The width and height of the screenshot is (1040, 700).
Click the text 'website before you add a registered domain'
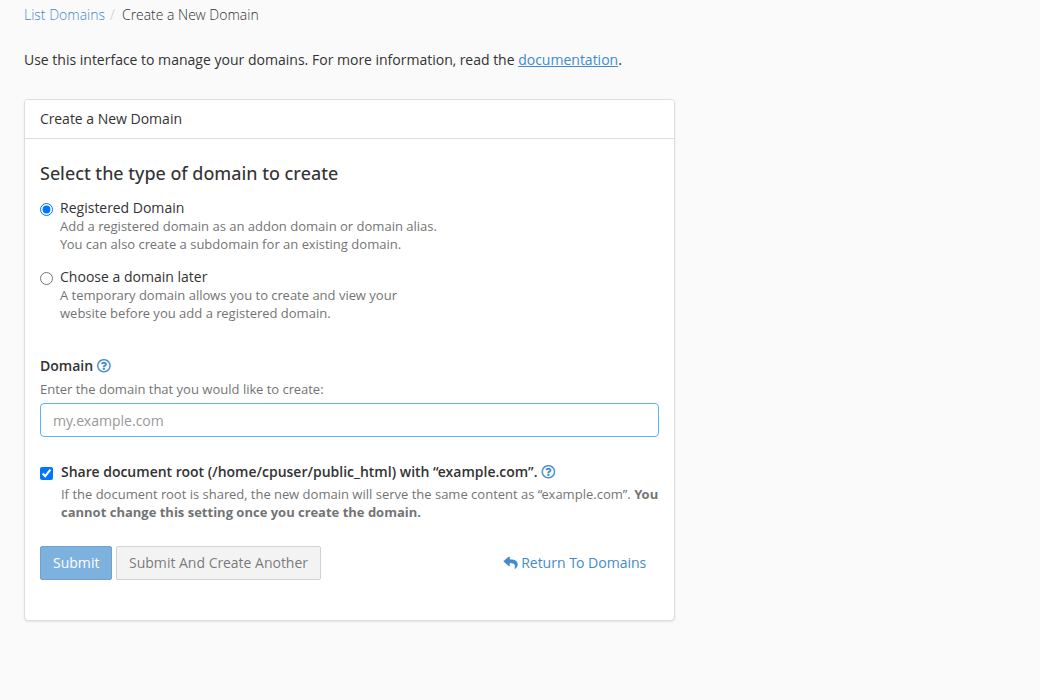tap(195, 313)
